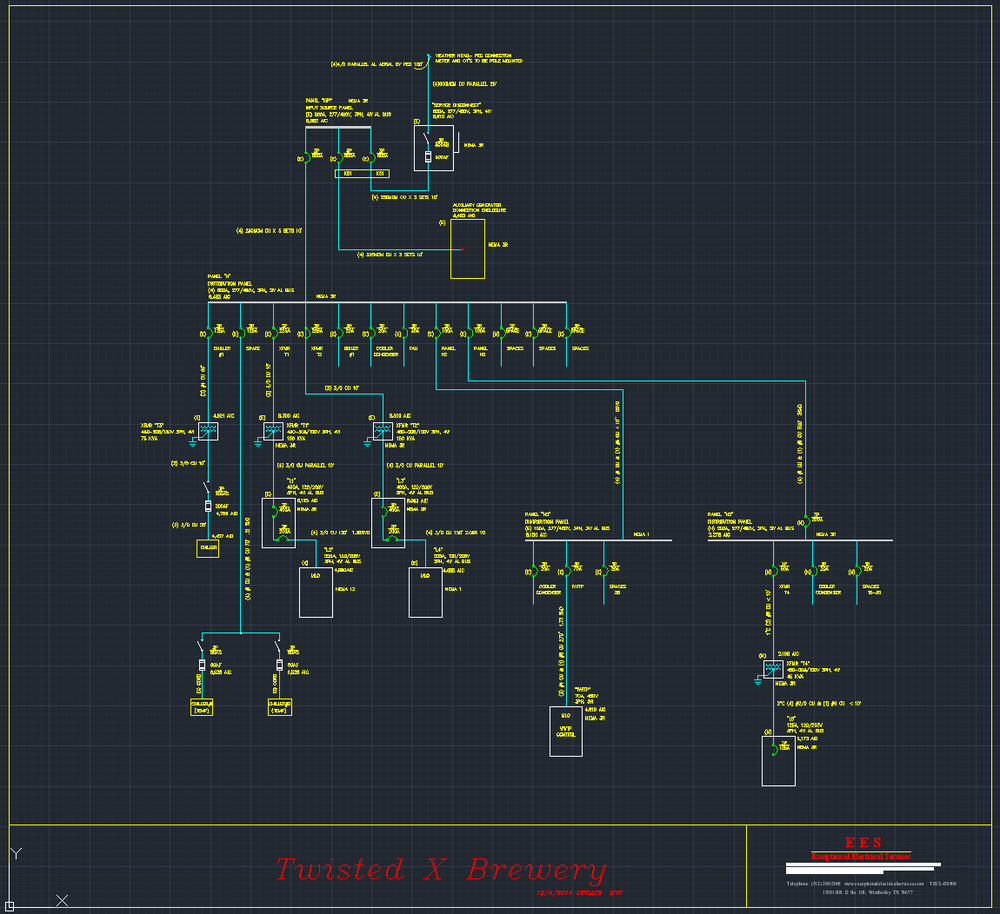Click the UCS Y axis label
1000x914 pixels.
pos(17,853)
